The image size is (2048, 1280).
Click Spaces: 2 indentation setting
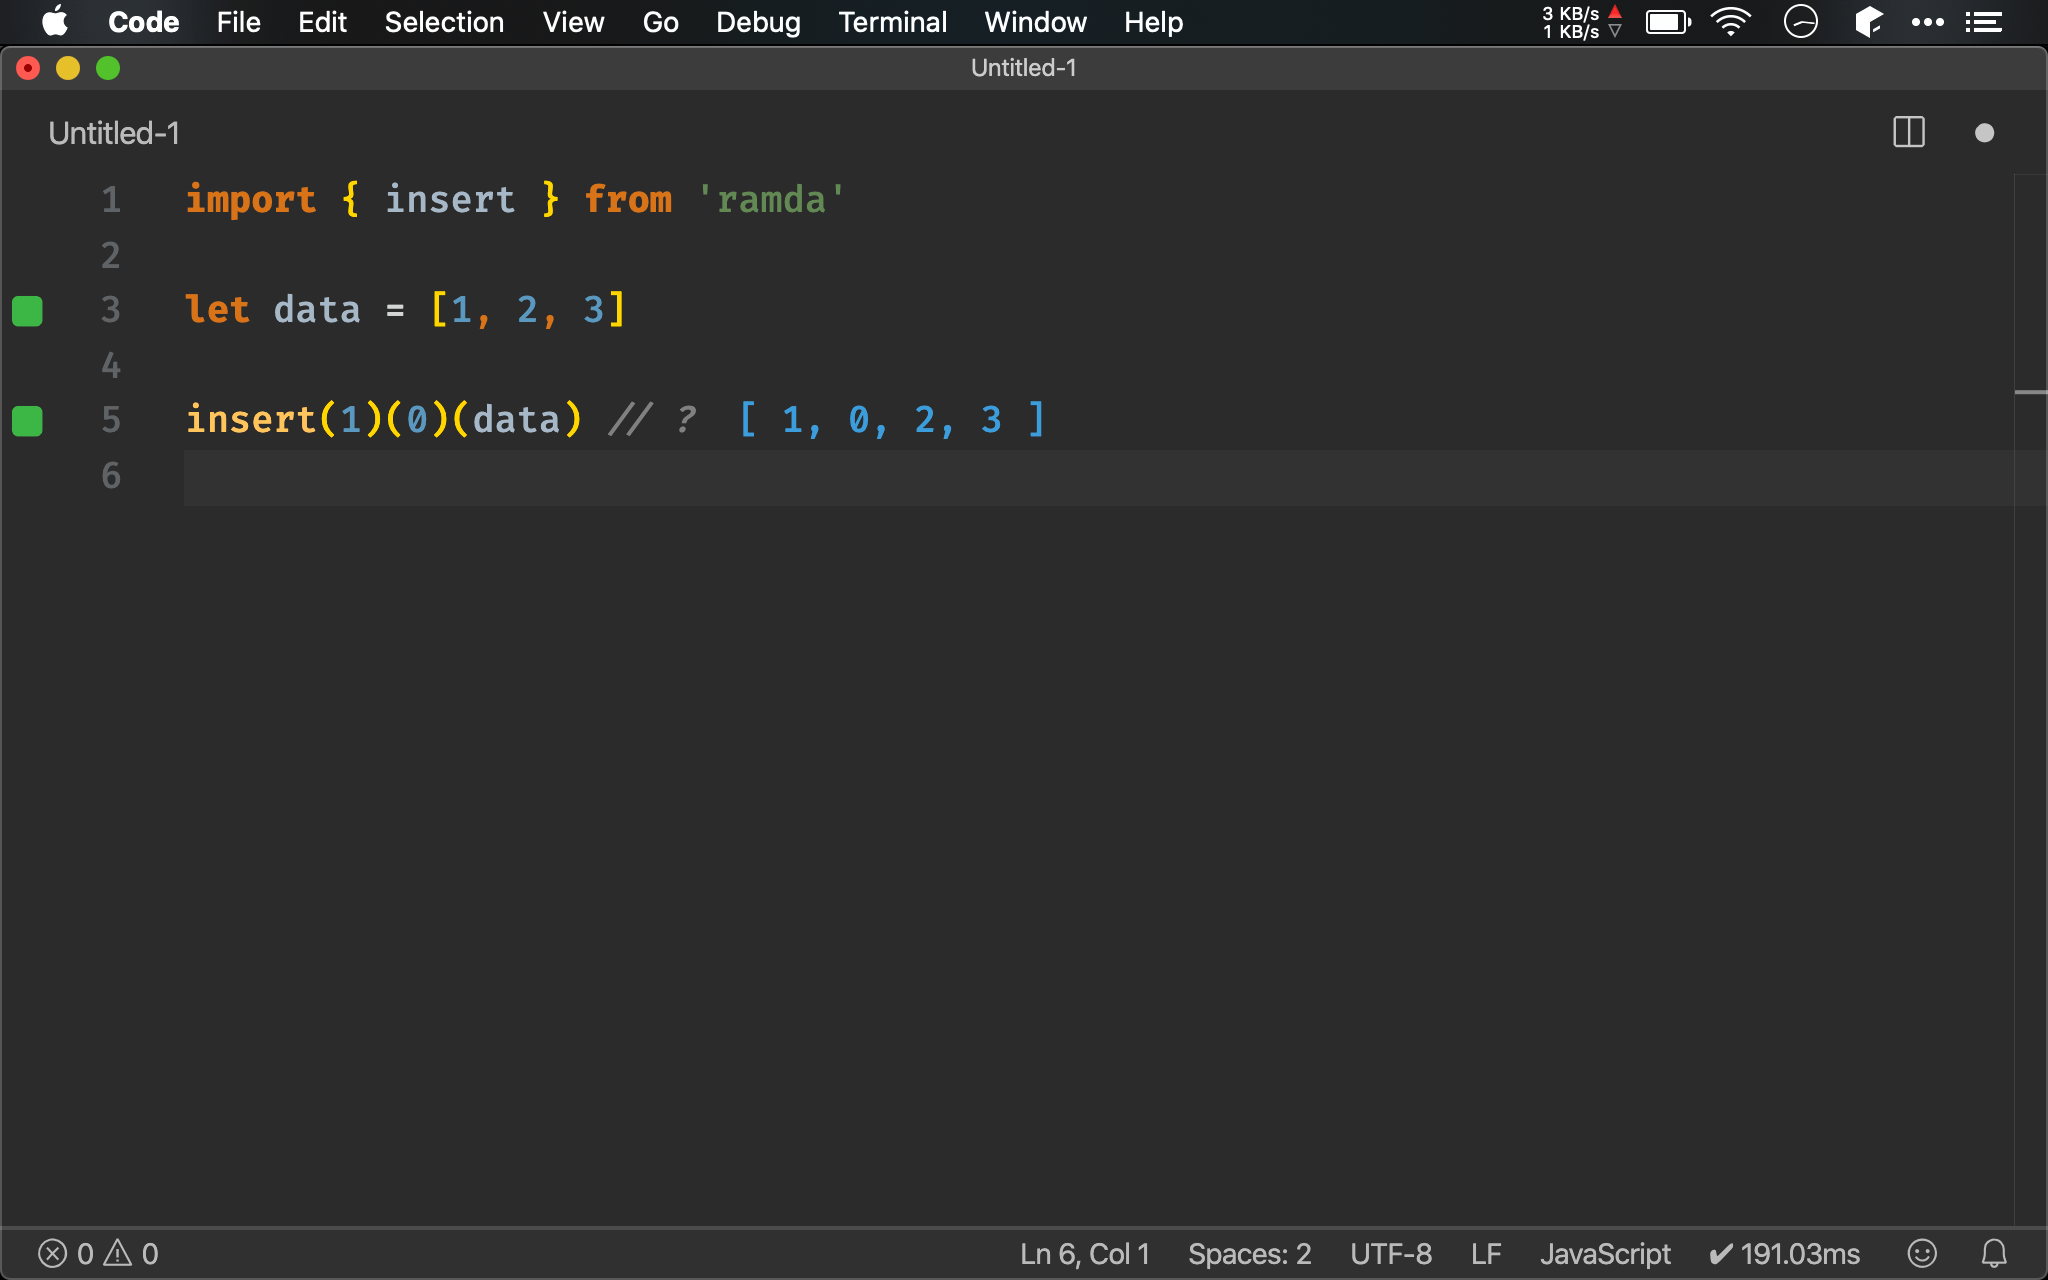[x=1249, y=1254]
